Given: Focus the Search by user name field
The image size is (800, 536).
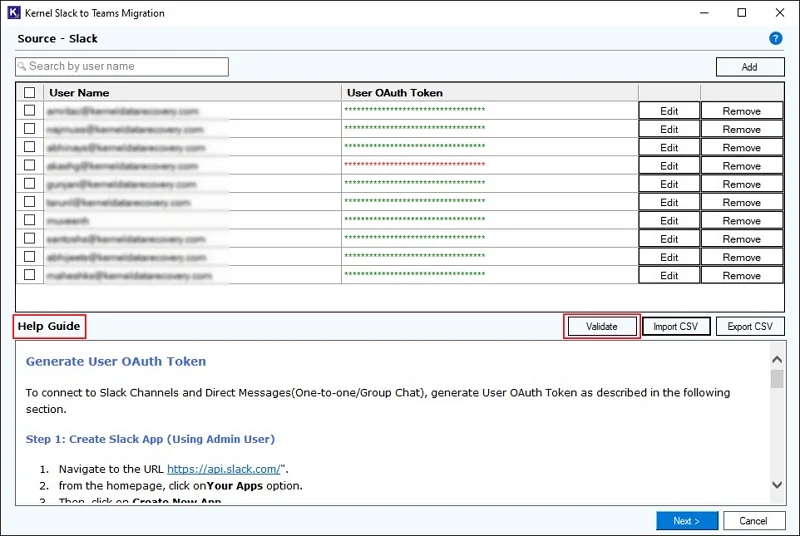Looking at the screenshot, I should pyautogui.click(x=122, y=66).
